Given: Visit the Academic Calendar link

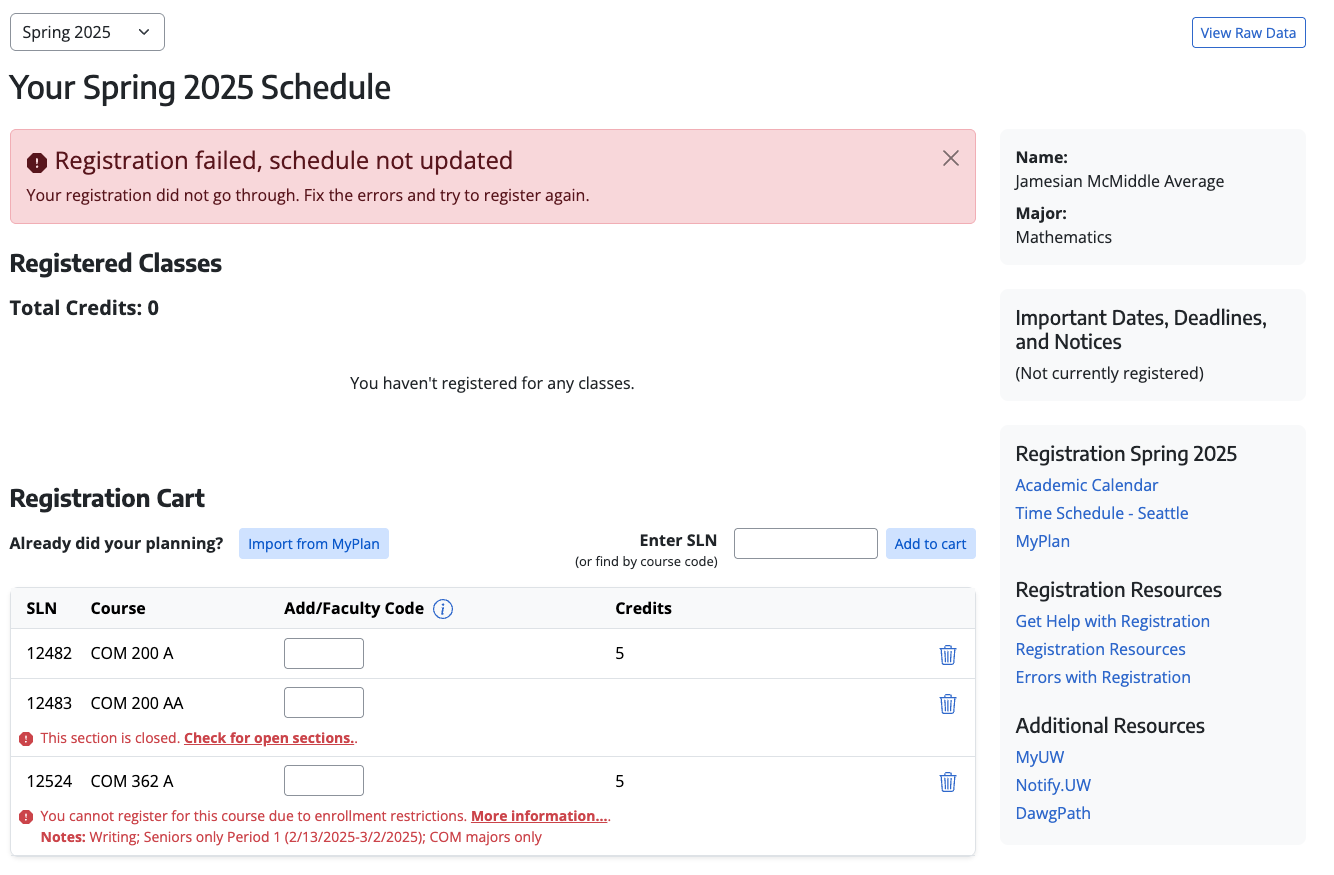Looking at the screenshot, I should (x=1086, y=484).
